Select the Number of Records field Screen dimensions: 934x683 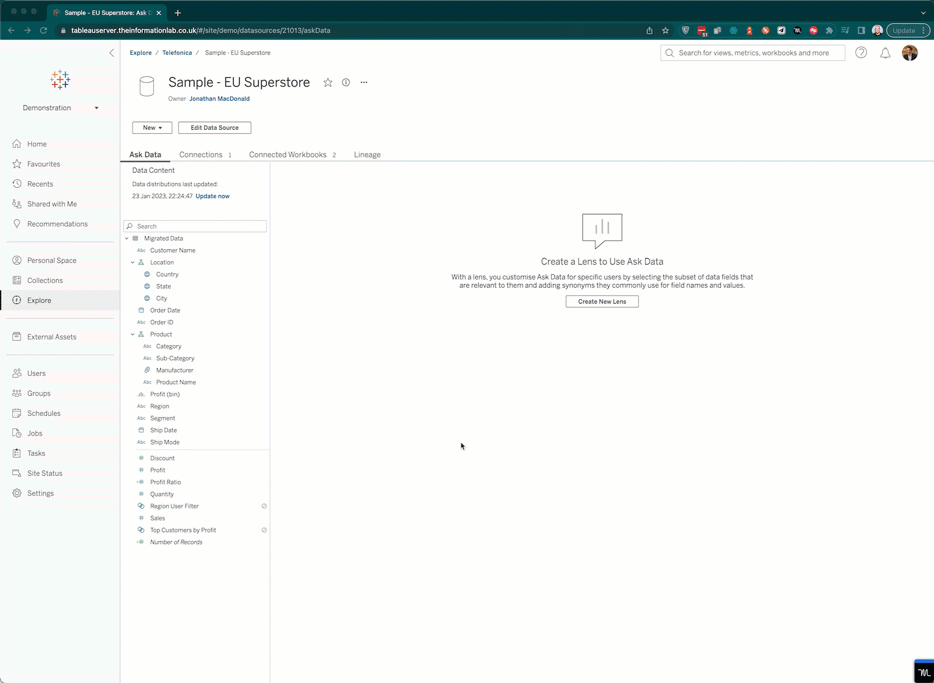pos(176,542)
